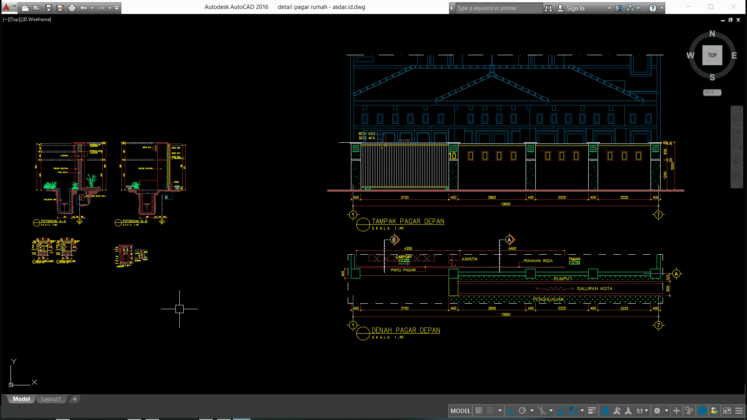
Task: Click the E compass label on ViewCube
Action: click(x=734, y=56)
